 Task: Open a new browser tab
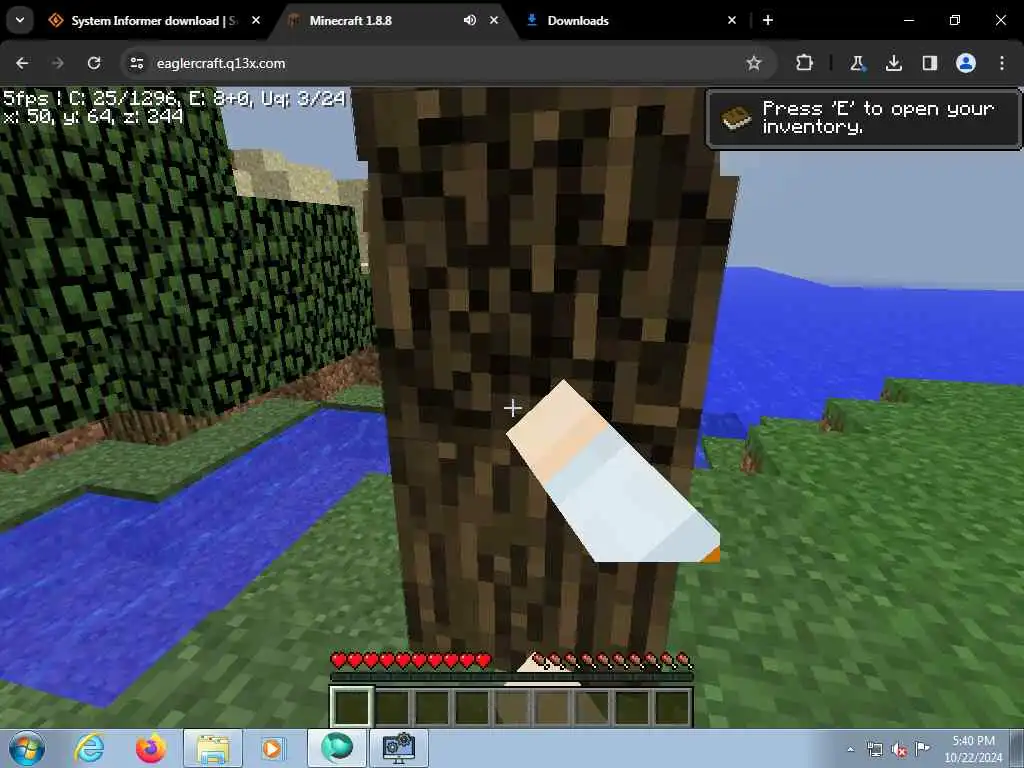768,20
